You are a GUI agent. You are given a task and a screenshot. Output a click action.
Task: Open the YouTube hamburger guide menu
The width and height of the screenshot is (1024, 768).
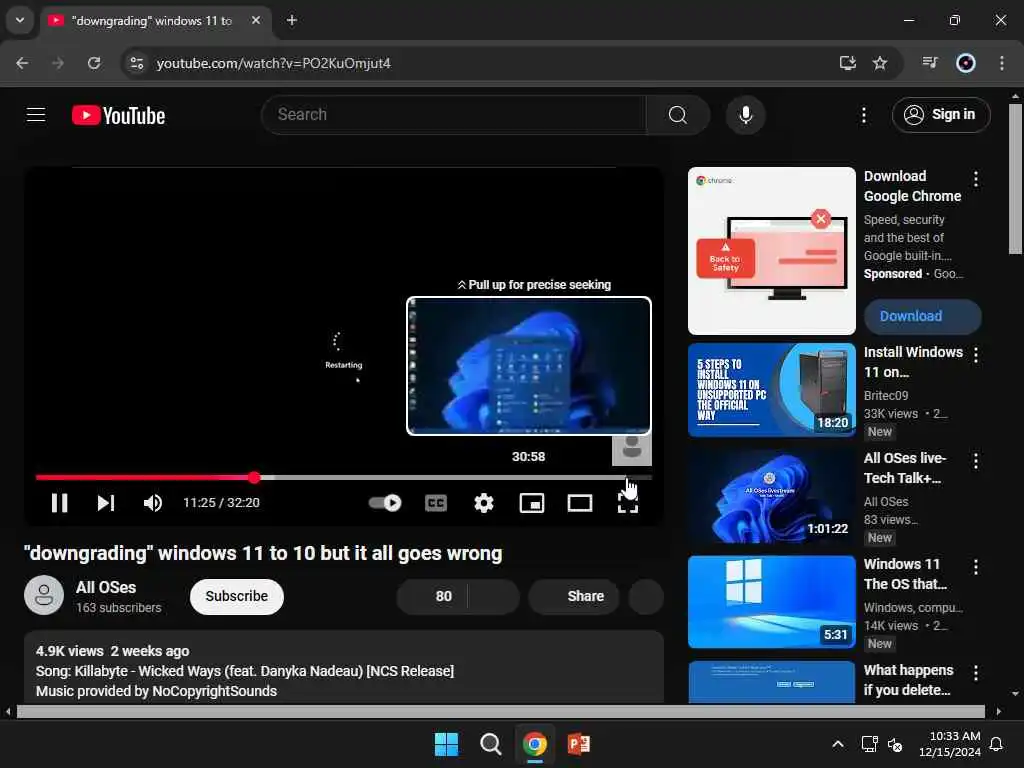pyautogui.click(x=36, y=115)
